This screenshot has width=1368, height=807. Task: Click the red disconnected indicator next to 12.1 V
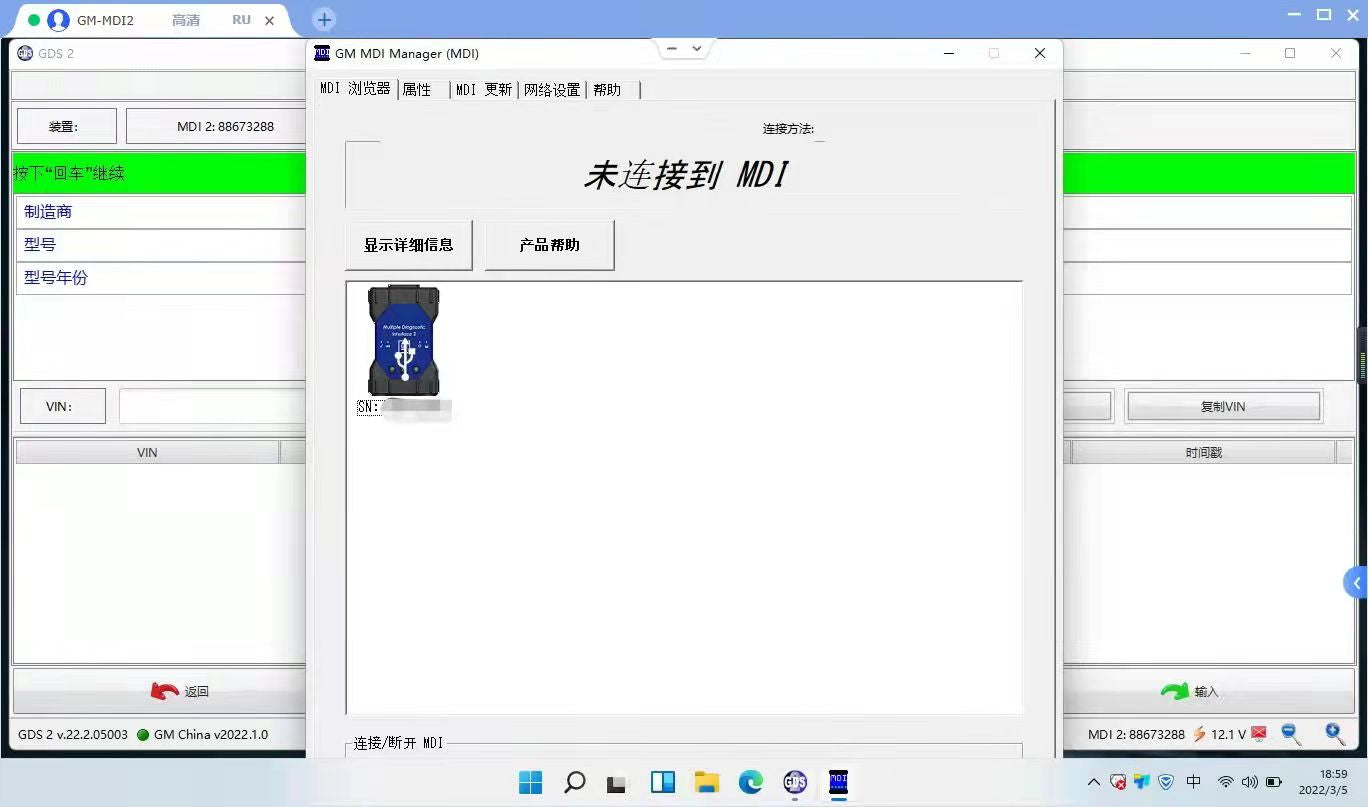coord(1259,735)
